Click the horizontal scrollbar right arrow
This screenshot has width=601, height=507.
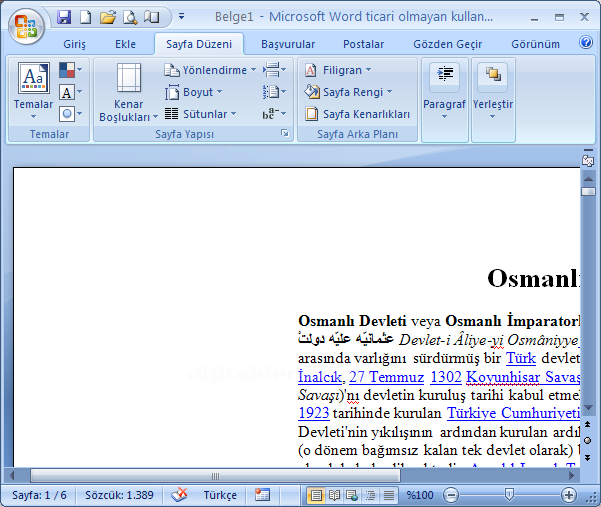pyautogui.click(x=571, y=476)
